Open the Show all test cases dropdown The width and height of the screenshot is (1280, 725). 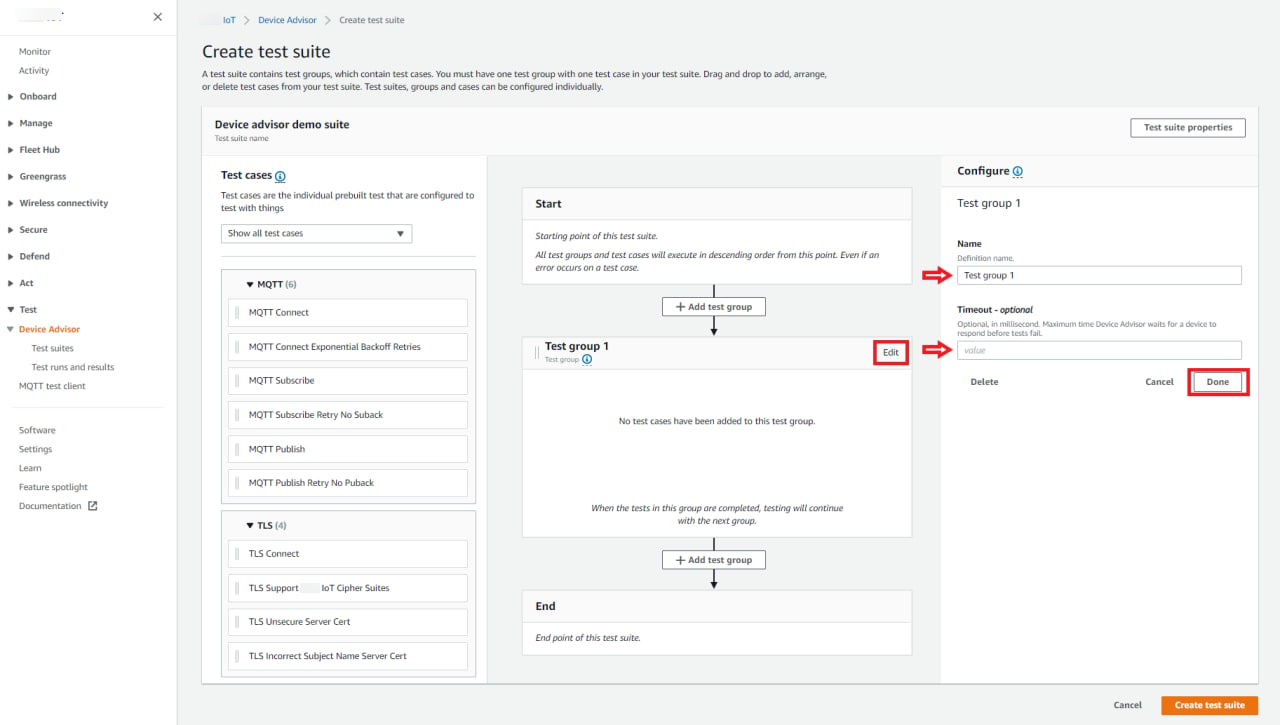[316, 234]
